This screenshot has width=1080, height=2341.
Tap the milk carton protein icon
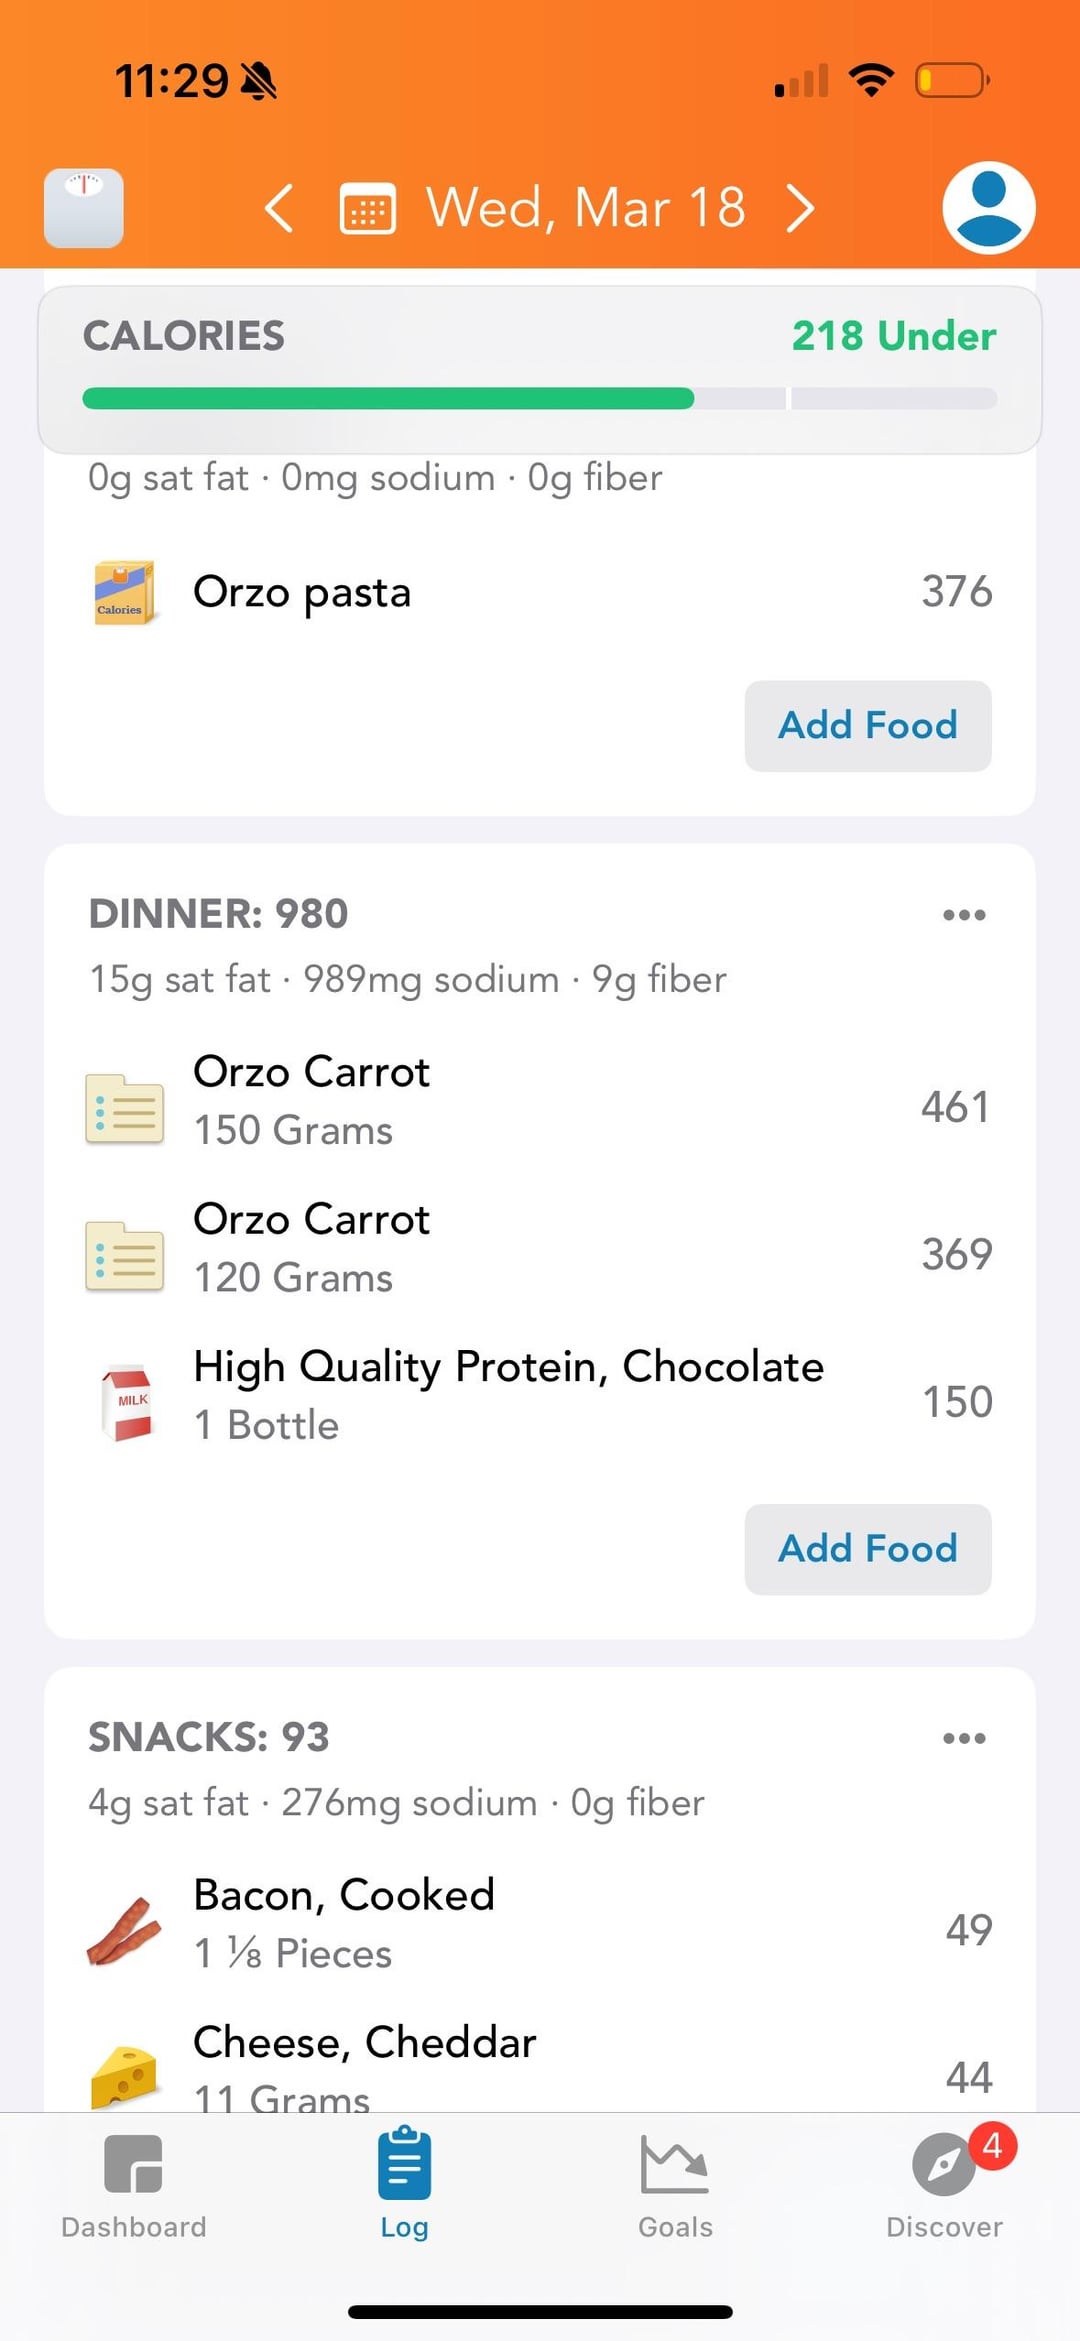point(126,1400)
